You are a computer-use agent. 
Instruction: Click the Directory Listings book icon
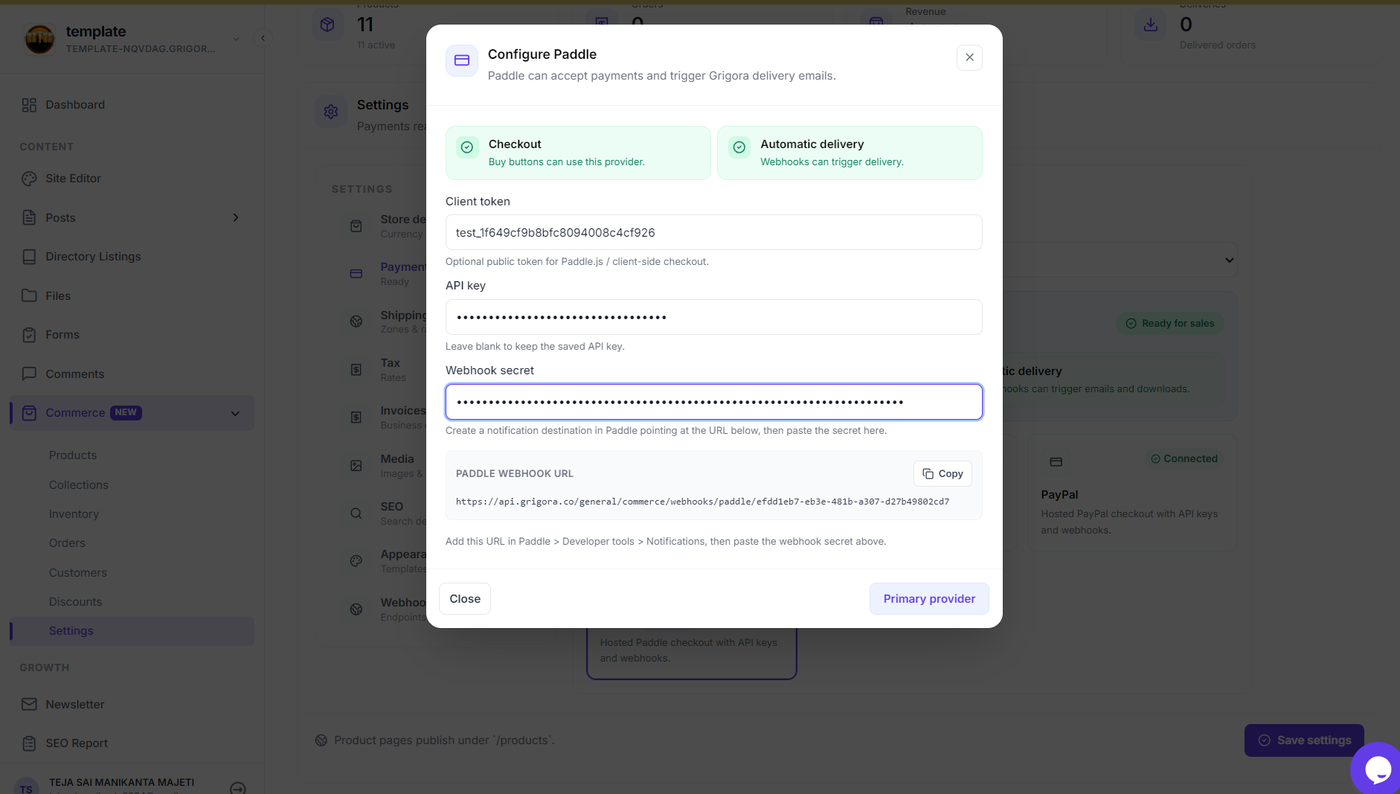point(29,257)
